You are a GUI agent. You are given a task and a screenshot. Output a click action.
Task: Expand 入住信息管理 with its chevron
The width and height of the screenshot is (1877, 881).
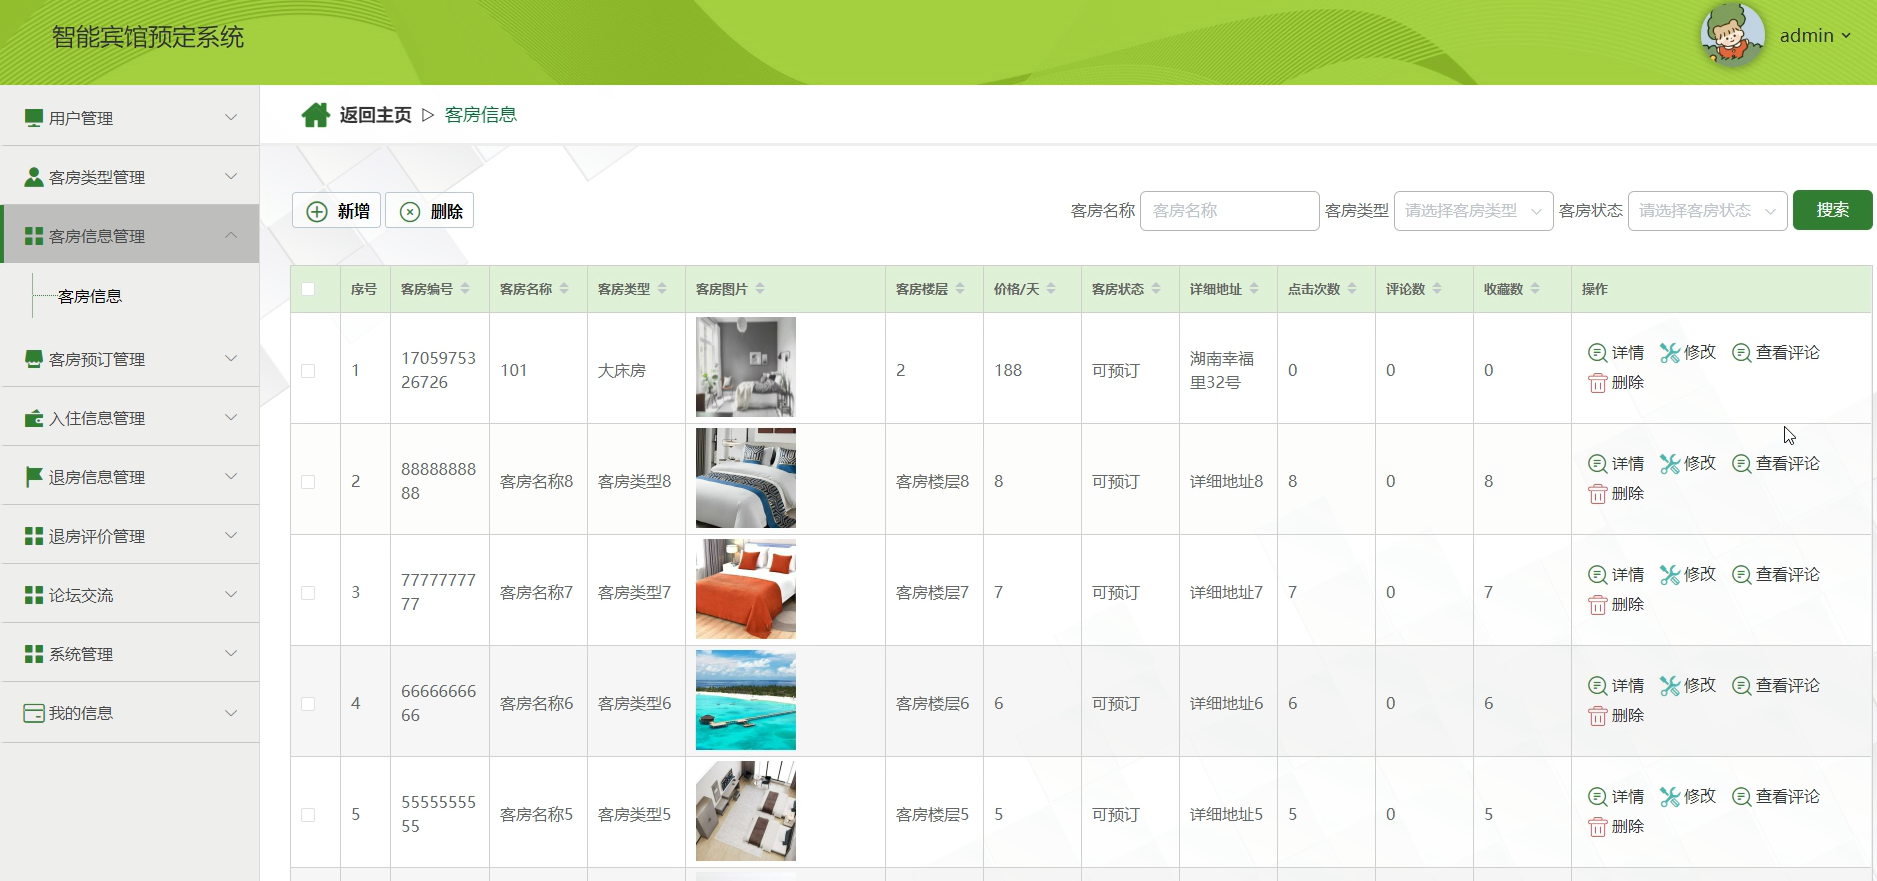click(x=231, y=417)
